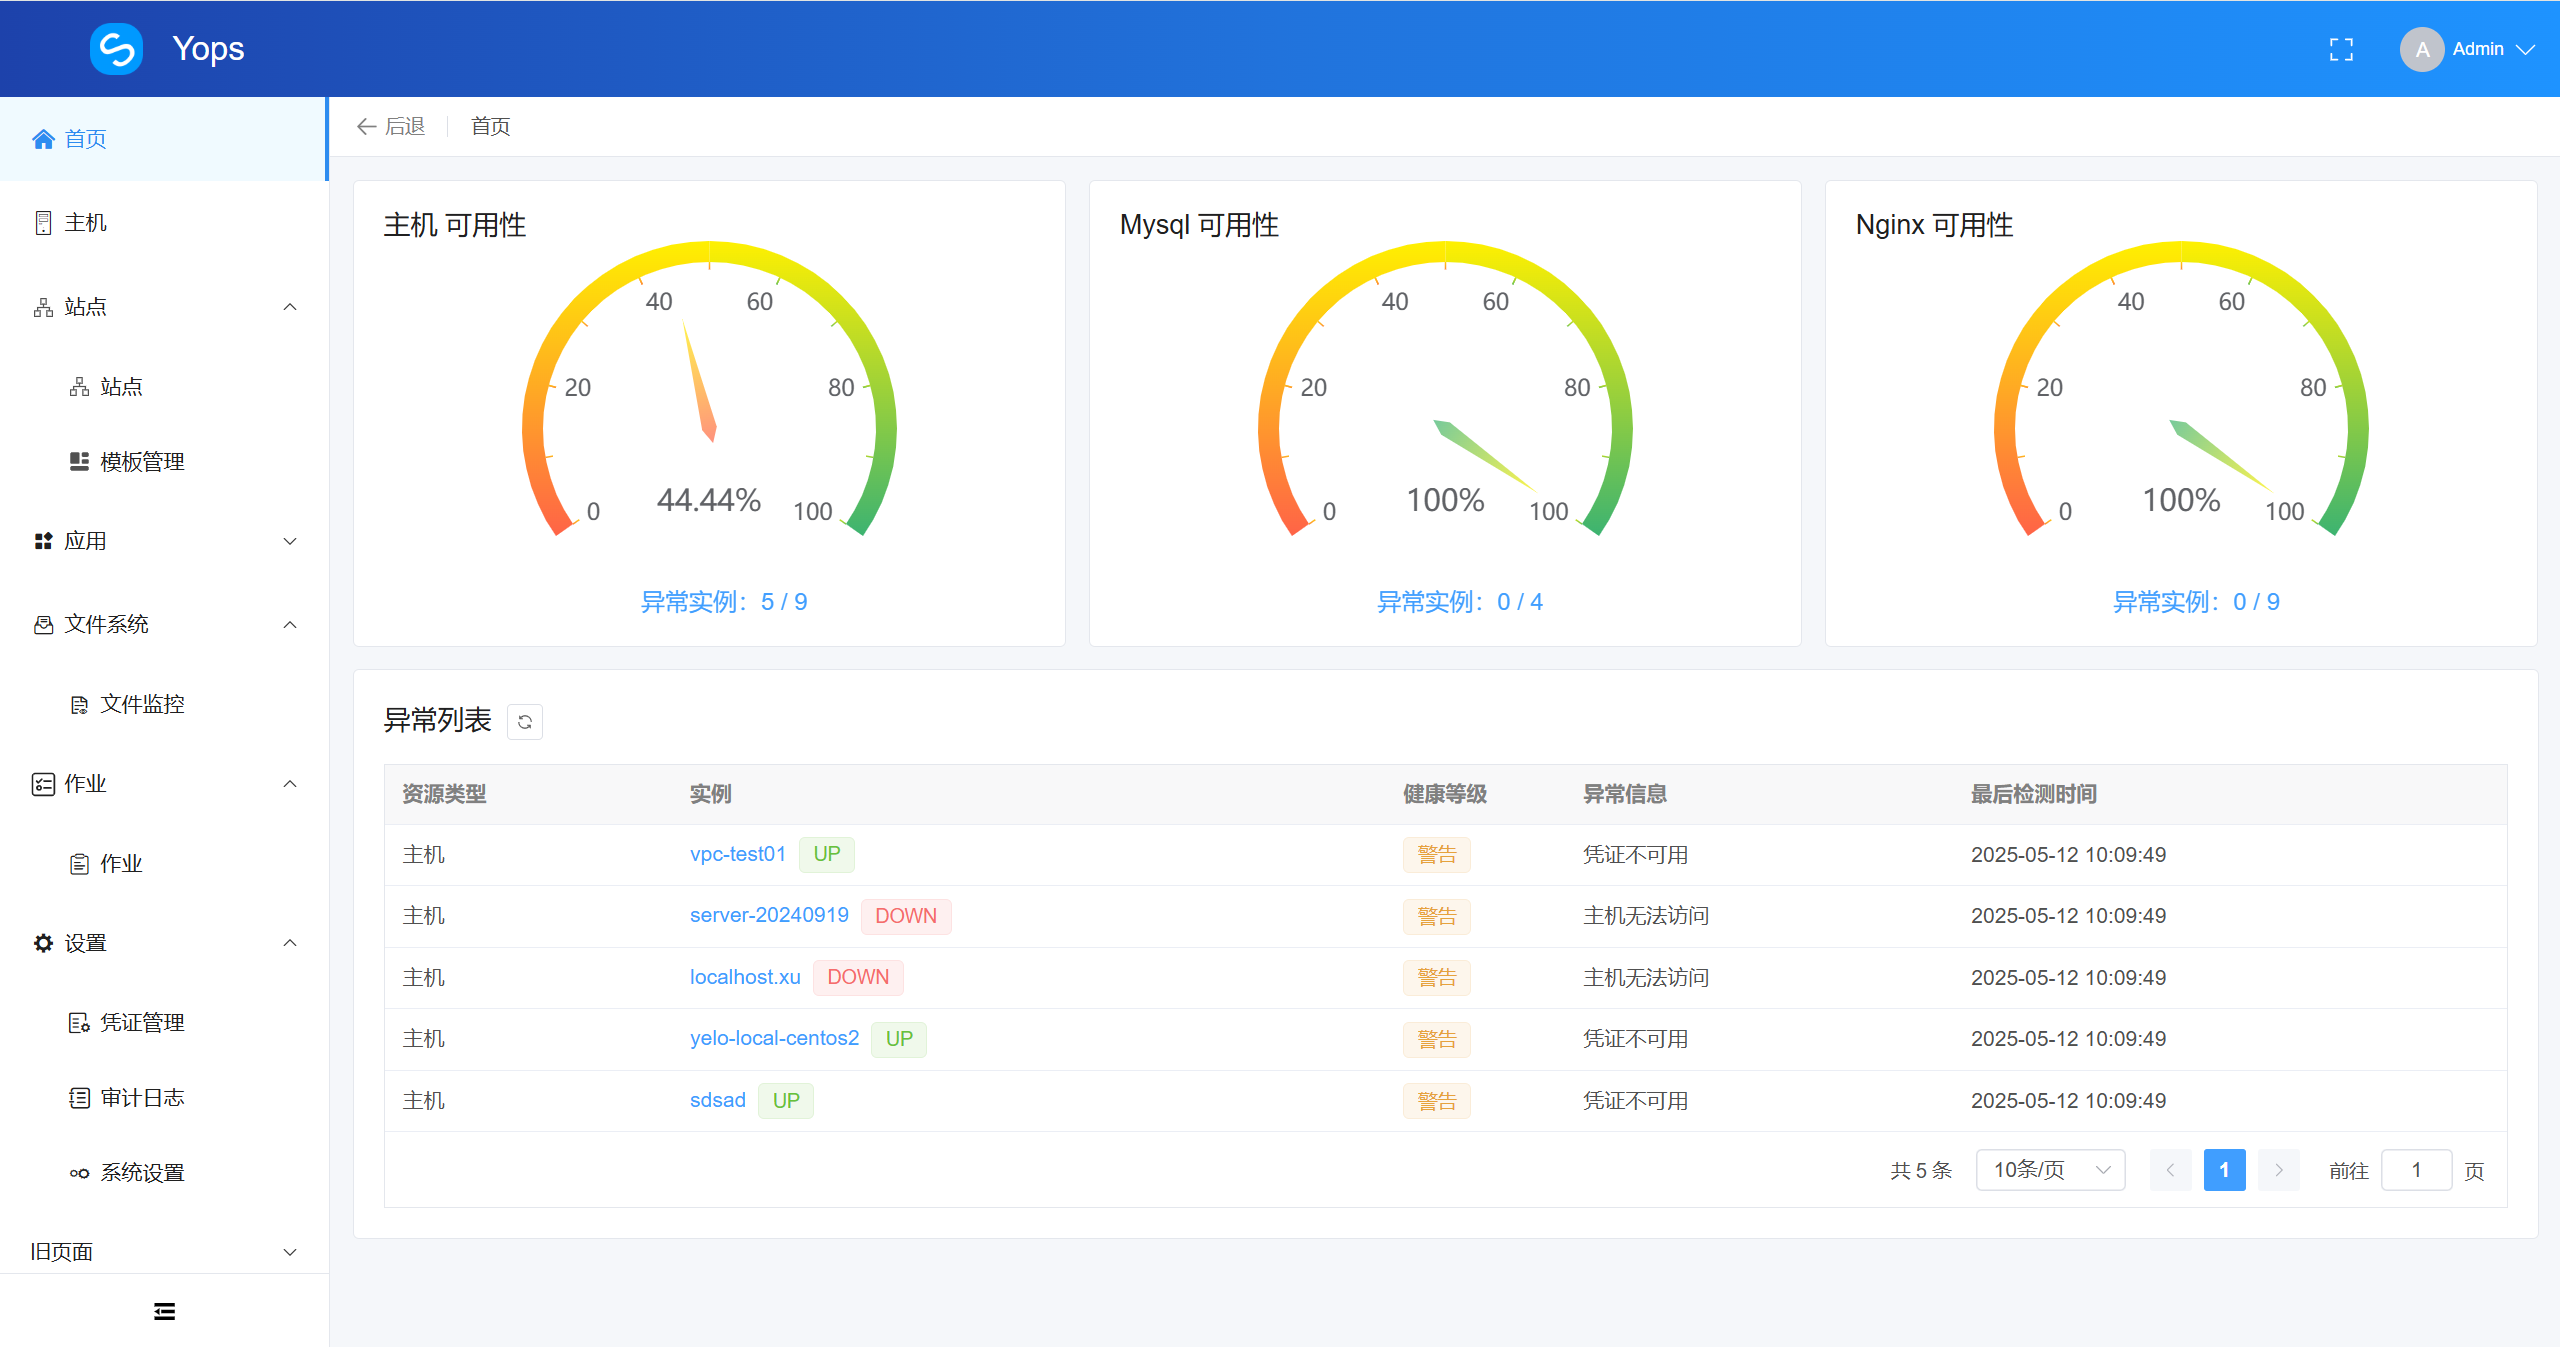Screen dimensions: 2560x1347
Task: Open the 10条/页 page size dropdown
Action: pyautogui.click(x=2050, y=1170)
